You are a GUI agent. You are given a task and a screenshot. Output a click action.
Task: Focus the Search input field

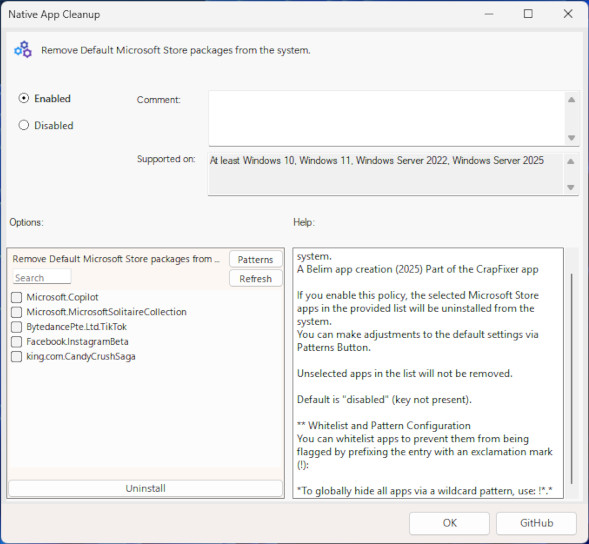click(42, 277)
